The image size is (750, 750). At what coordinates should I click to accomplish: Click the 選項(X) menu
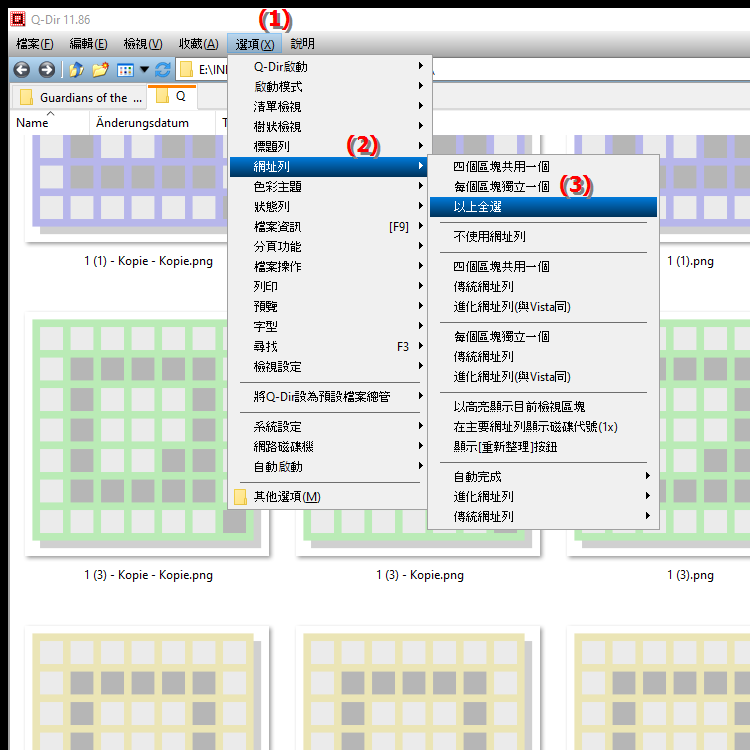coord(254,44)
